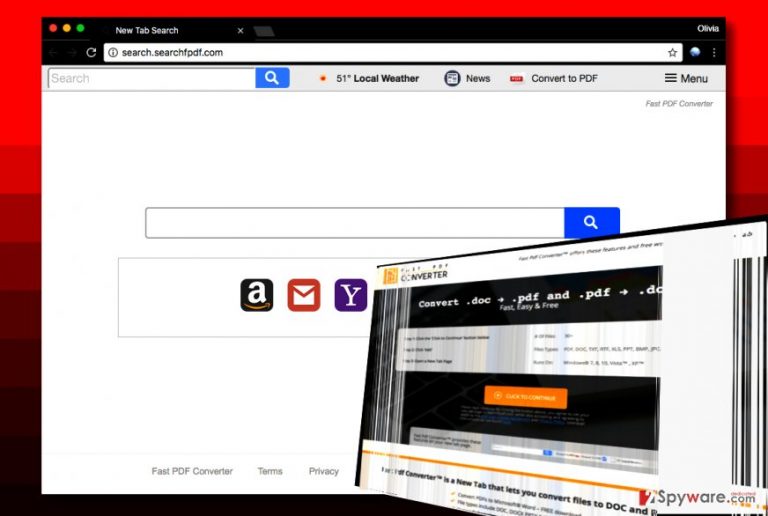Click the Fast PDF Converter label top right
Viewport: 768px width, 516px height.
679,103
